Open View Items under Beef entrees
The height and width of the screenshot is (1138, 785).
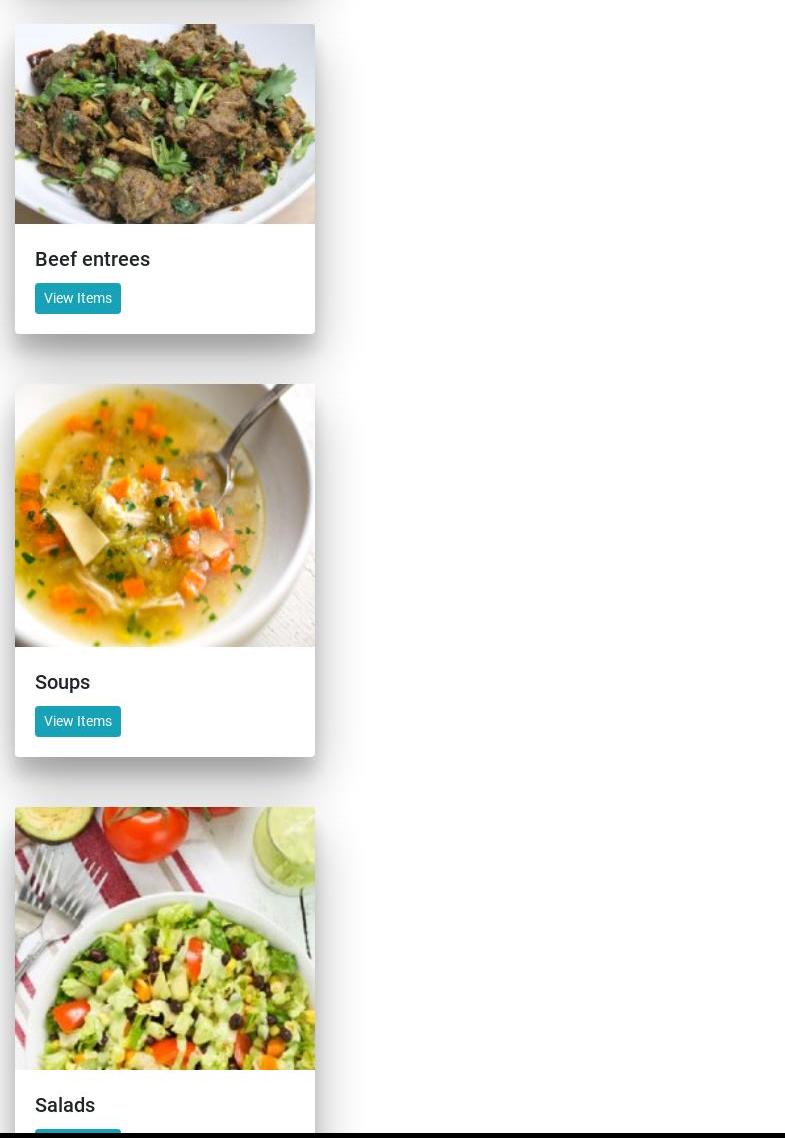pyautogui.click(x=78, y=298)
